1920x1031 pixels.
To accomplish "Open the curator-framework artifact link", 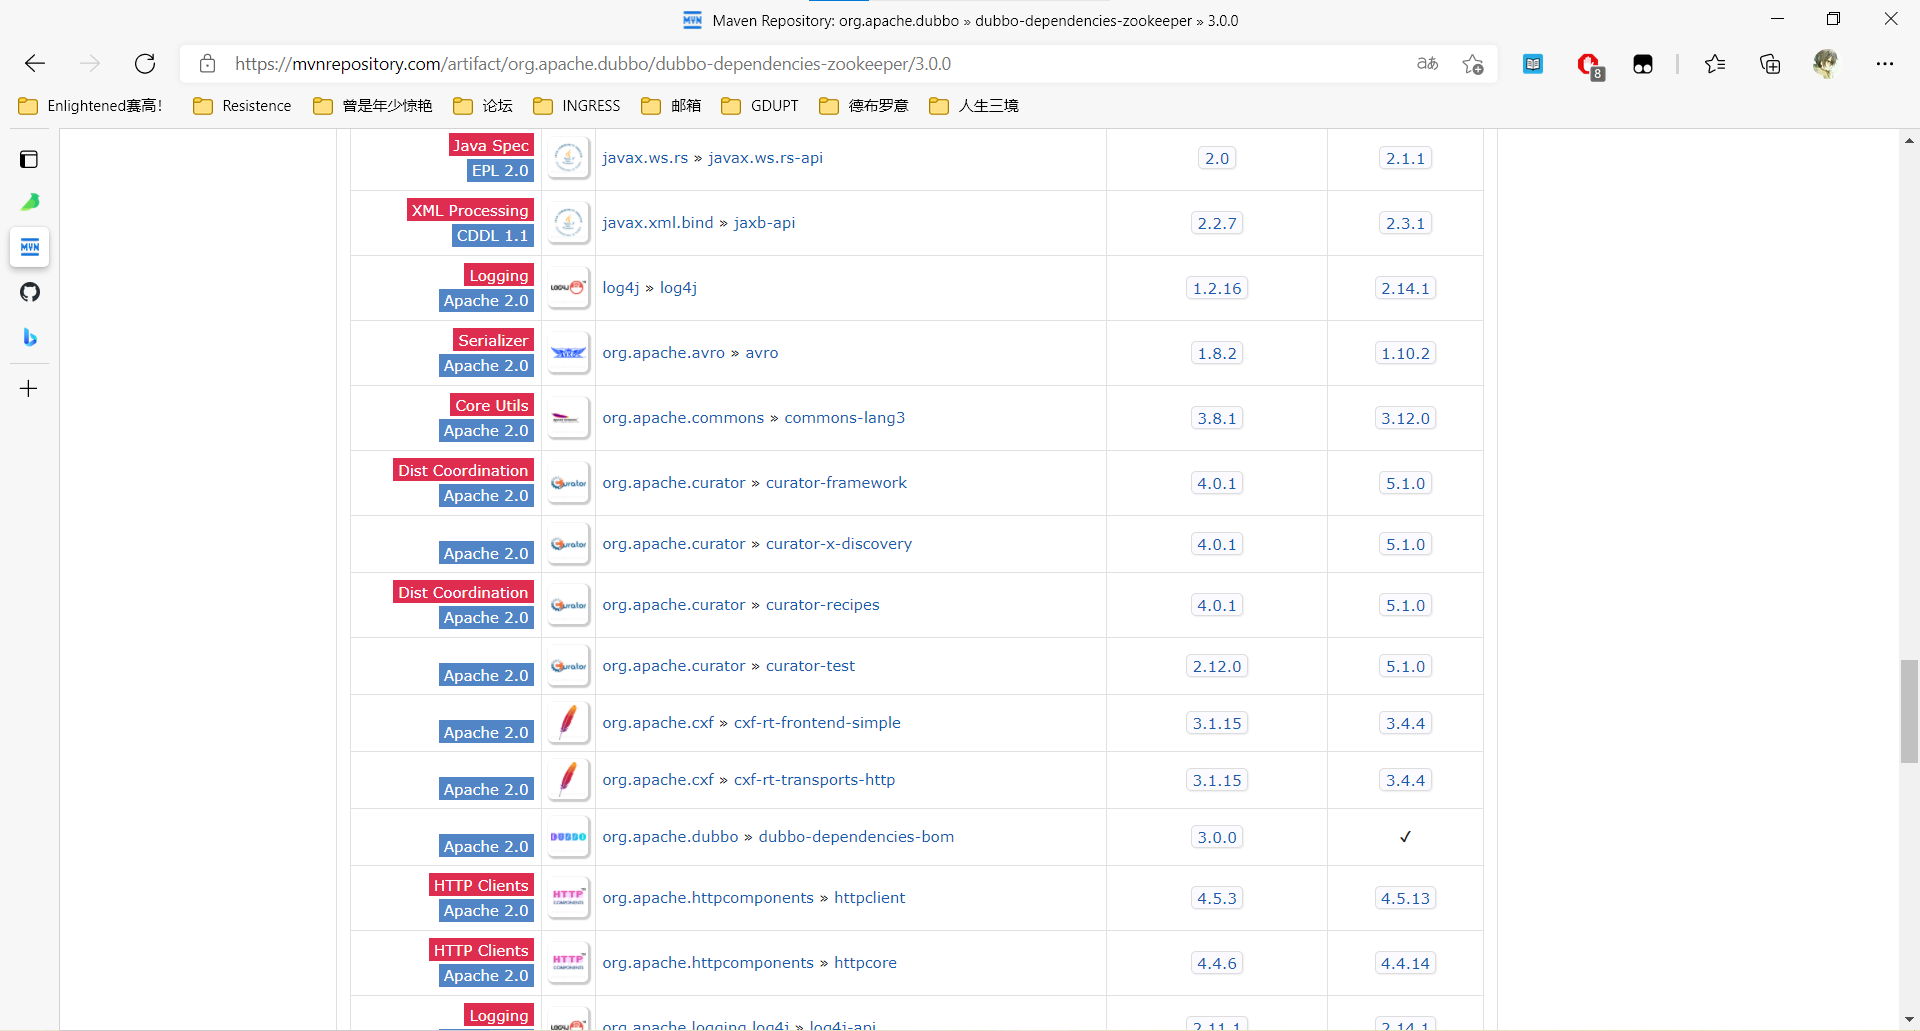I will click(836, 483).
